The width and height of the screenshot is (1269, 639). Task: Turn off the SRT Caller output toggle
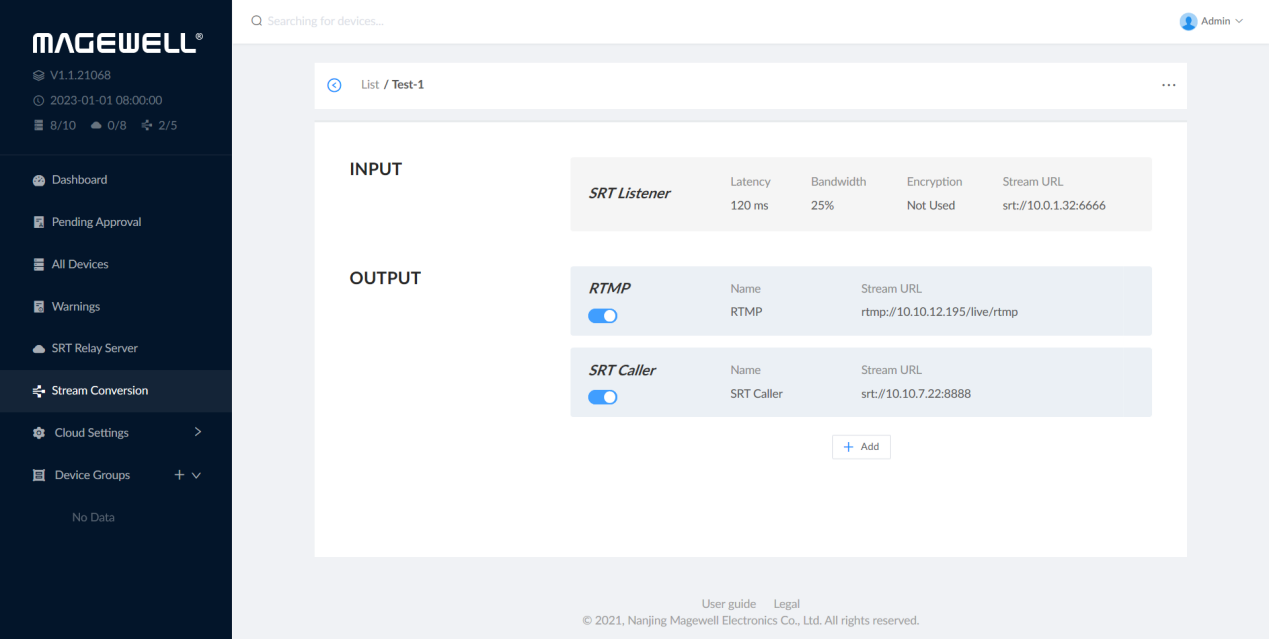click(603, 397)
